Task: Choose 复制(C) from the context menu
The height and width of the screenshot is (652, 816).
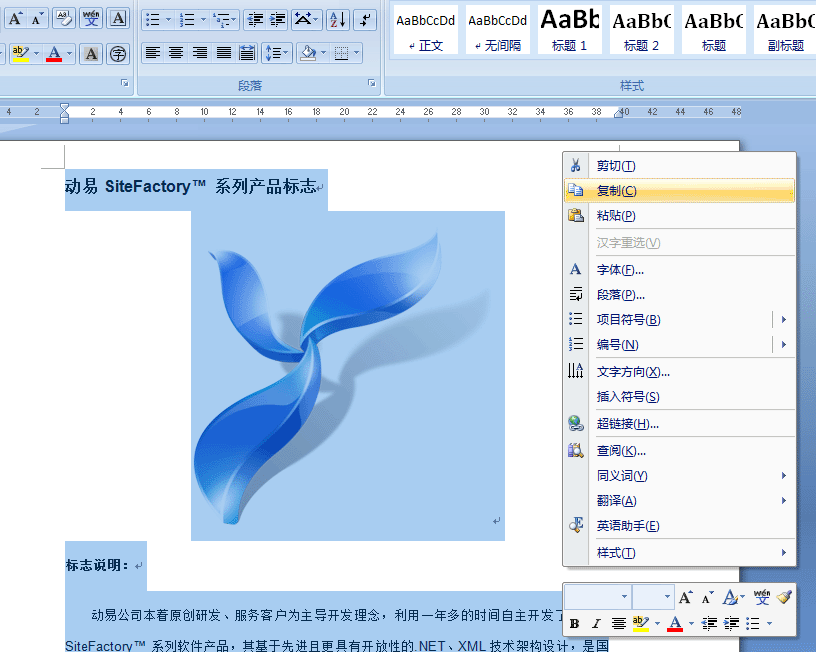Action: 616,191
